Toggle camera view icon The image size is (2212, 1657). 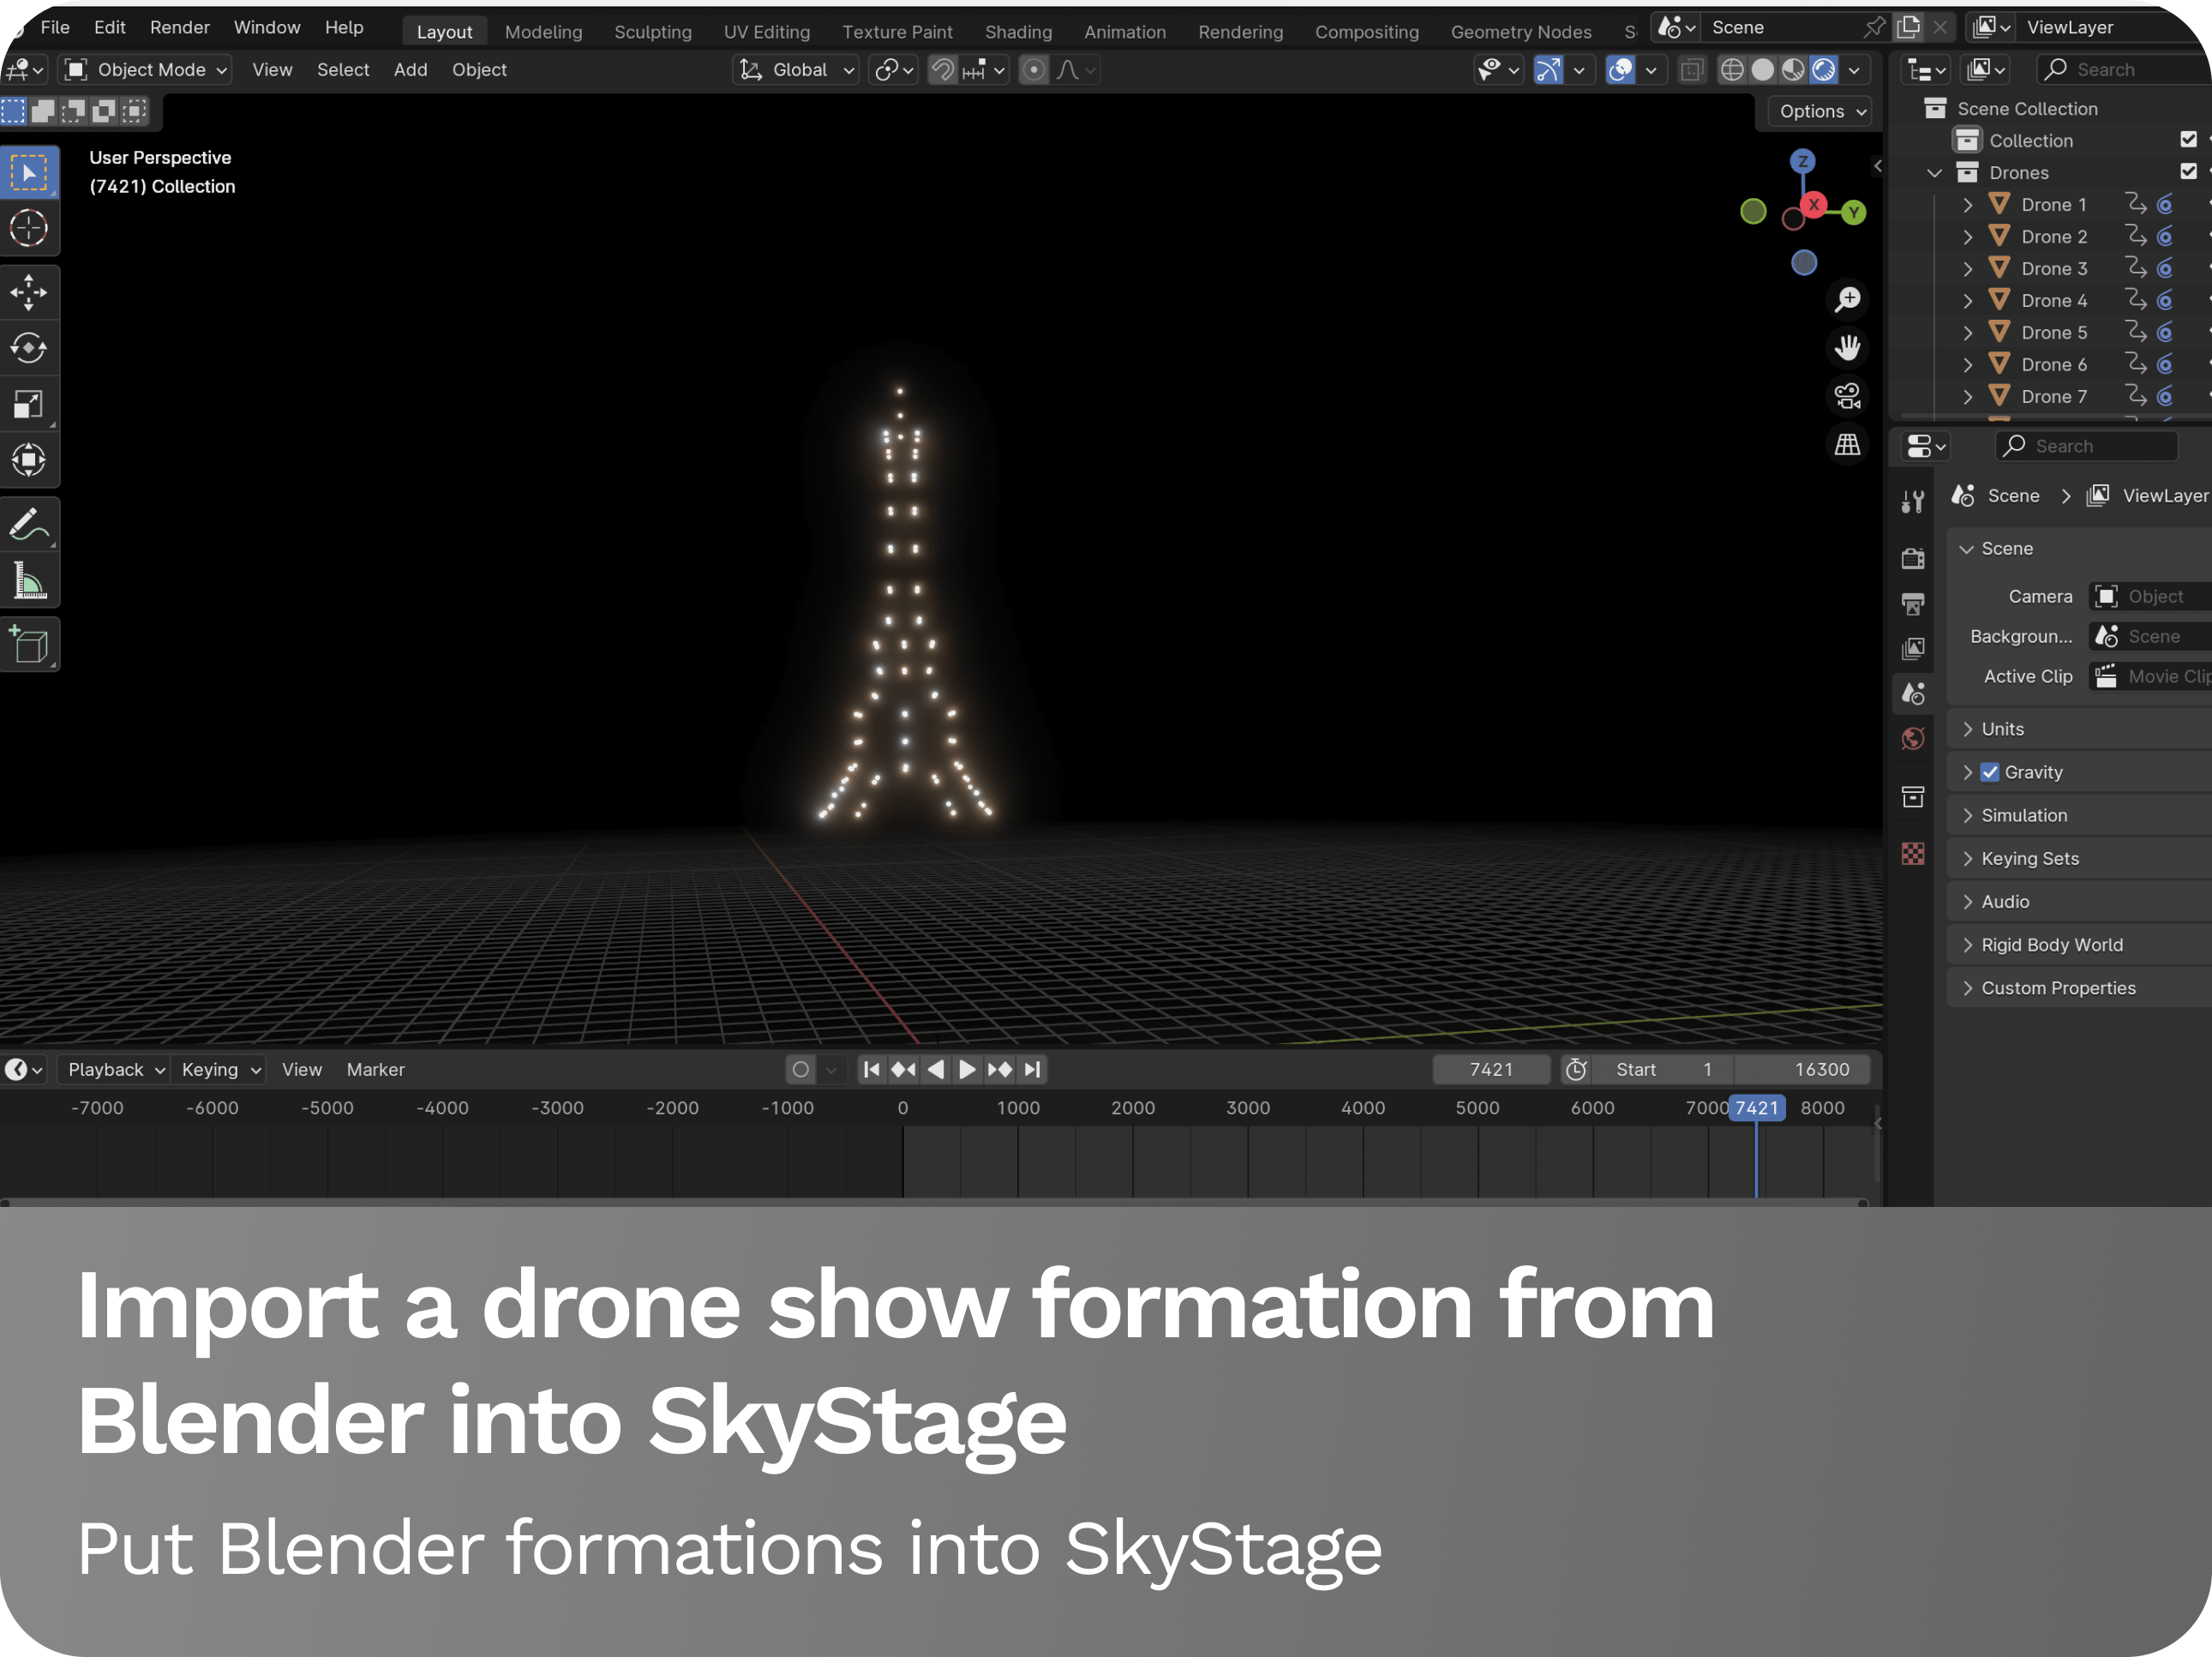[1848, 396]
